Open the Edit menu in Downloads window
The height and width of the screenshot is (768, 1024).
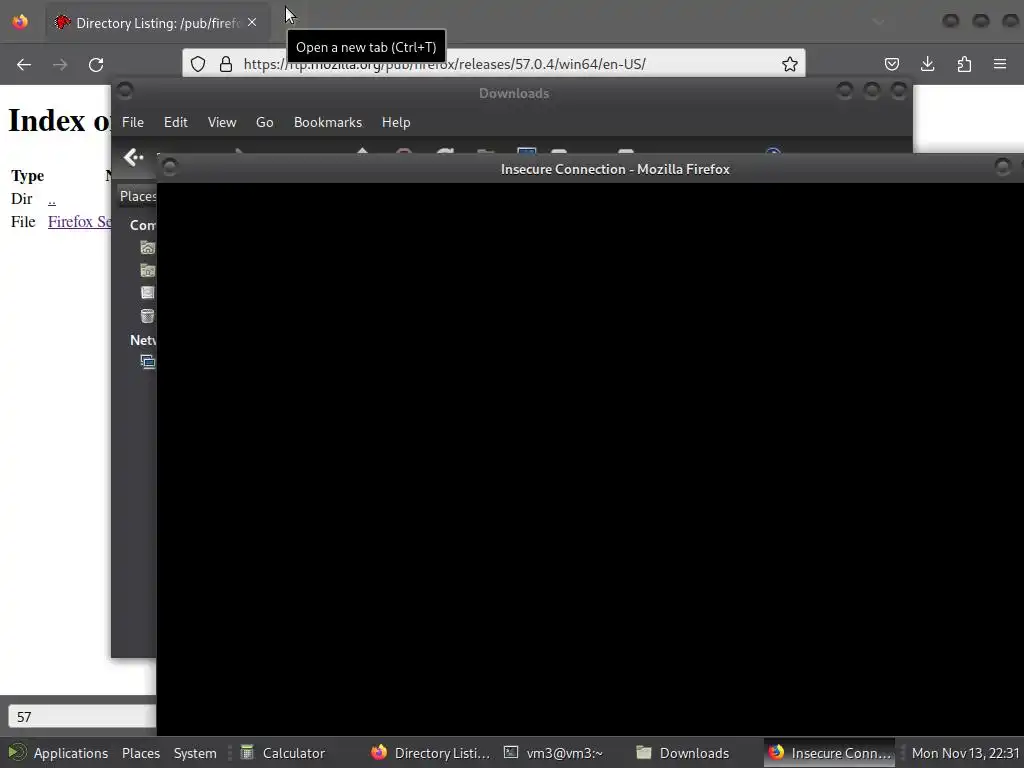coord(176,122)
